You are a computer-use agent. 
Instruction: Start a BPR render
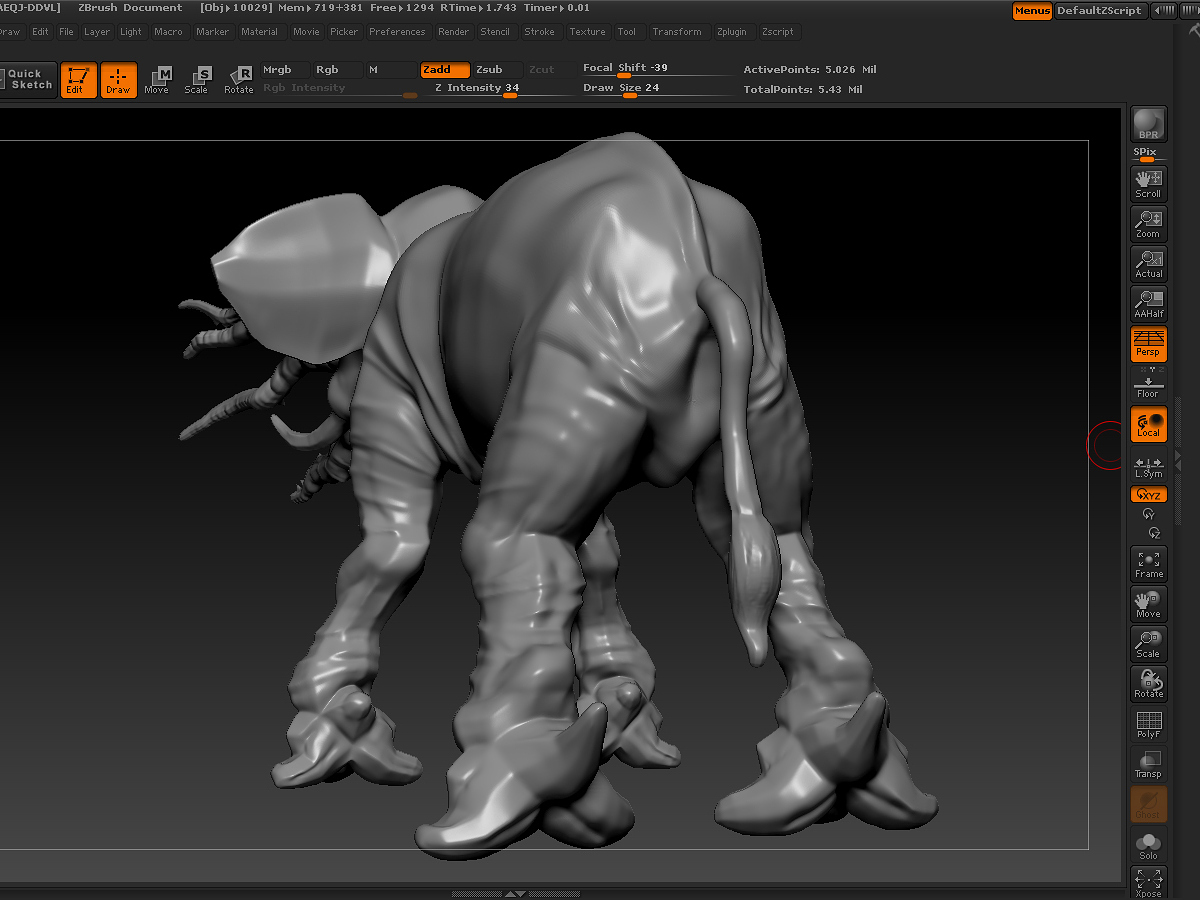point(1149,124)
